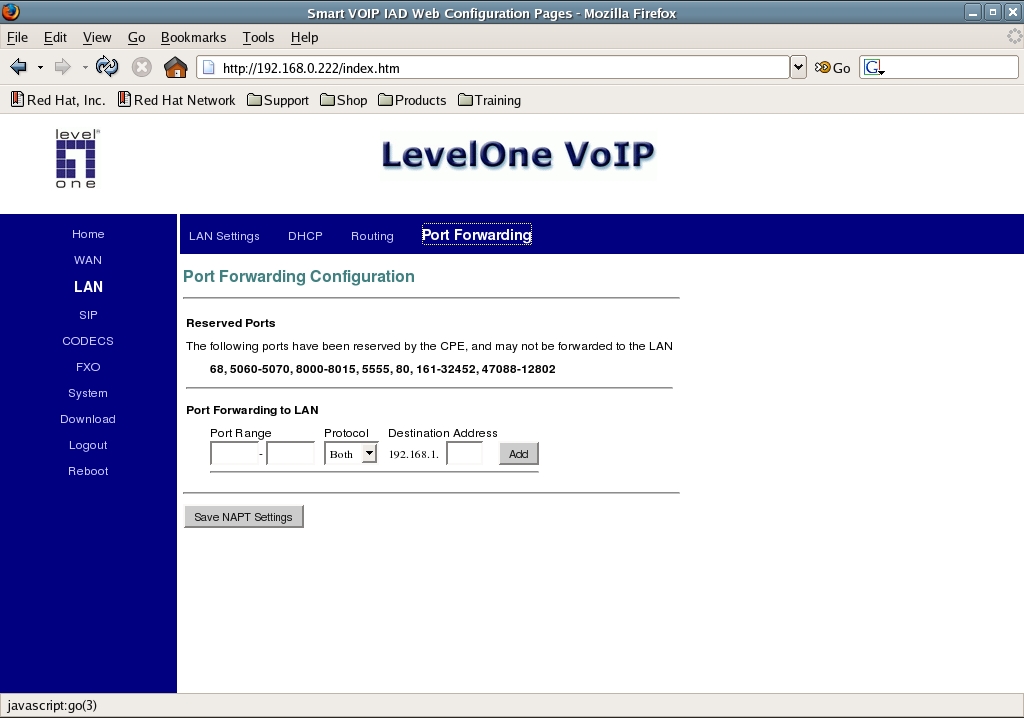Switch to the DHCP tab
The height and width of the screenshot is (718, 1024).
coord(305,236)
